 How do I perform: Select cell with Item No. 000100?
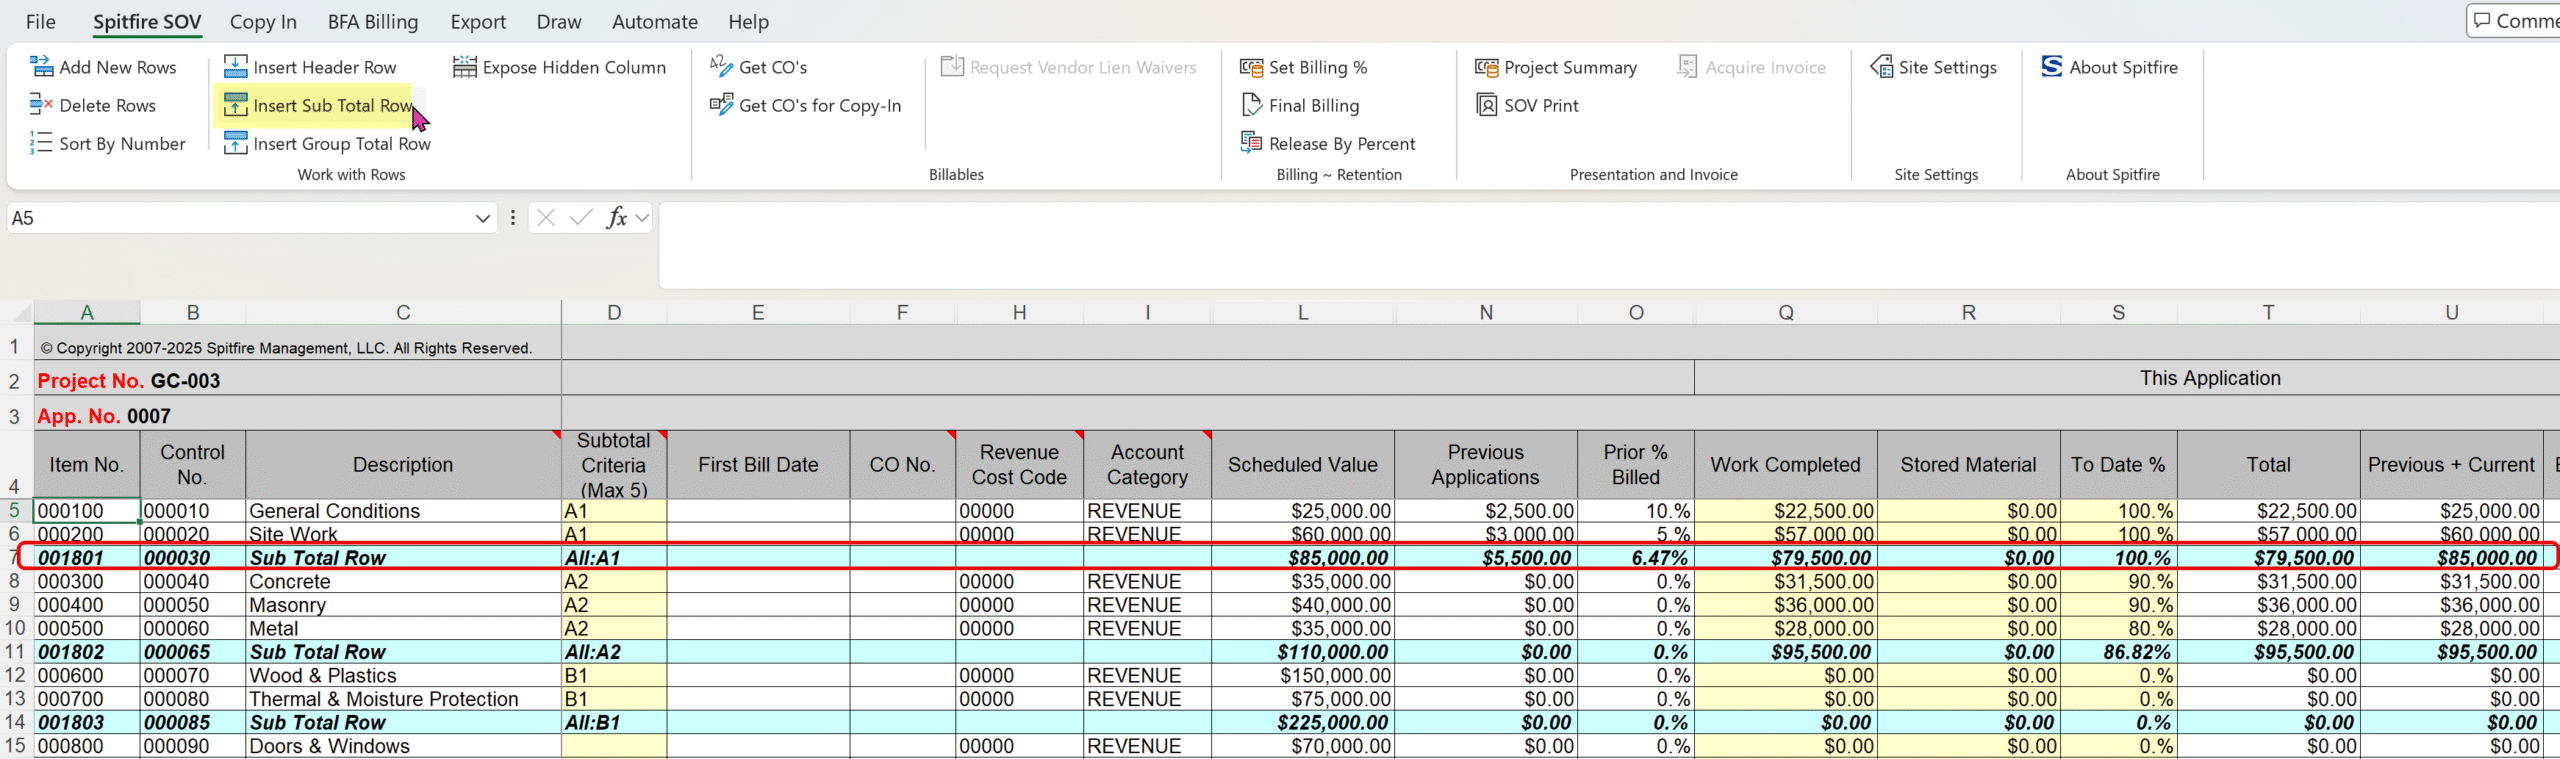pos(87,511)
